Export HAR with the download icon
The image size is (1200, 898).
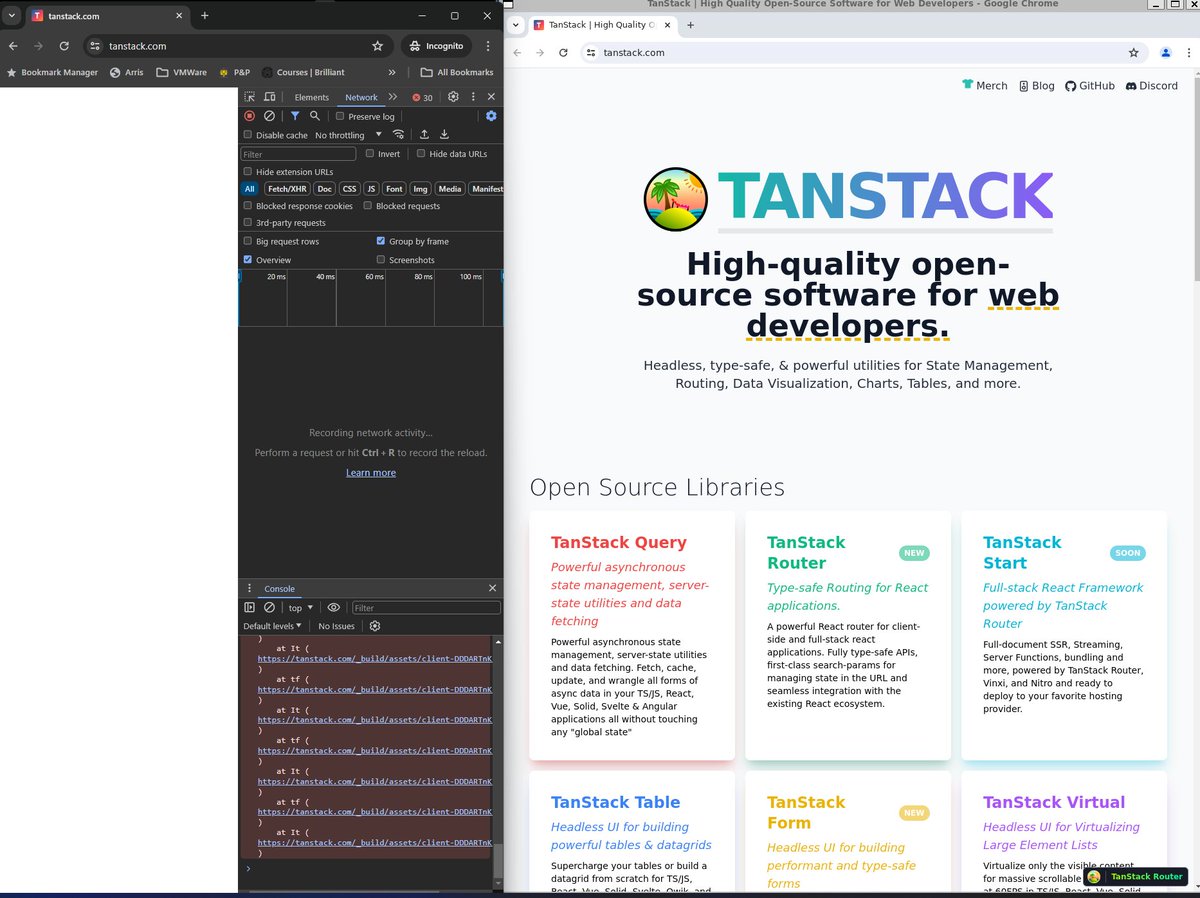(444, 135)
